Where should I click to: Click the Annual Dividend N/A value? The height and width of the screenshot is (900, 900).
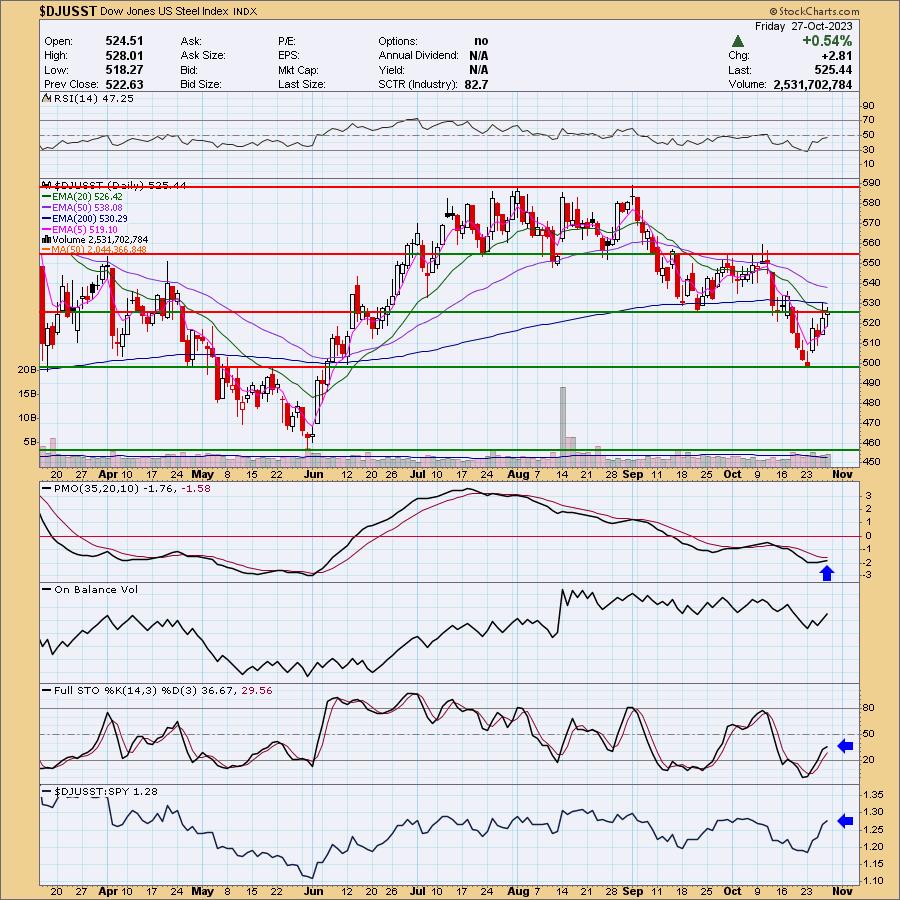click(478, 55)
